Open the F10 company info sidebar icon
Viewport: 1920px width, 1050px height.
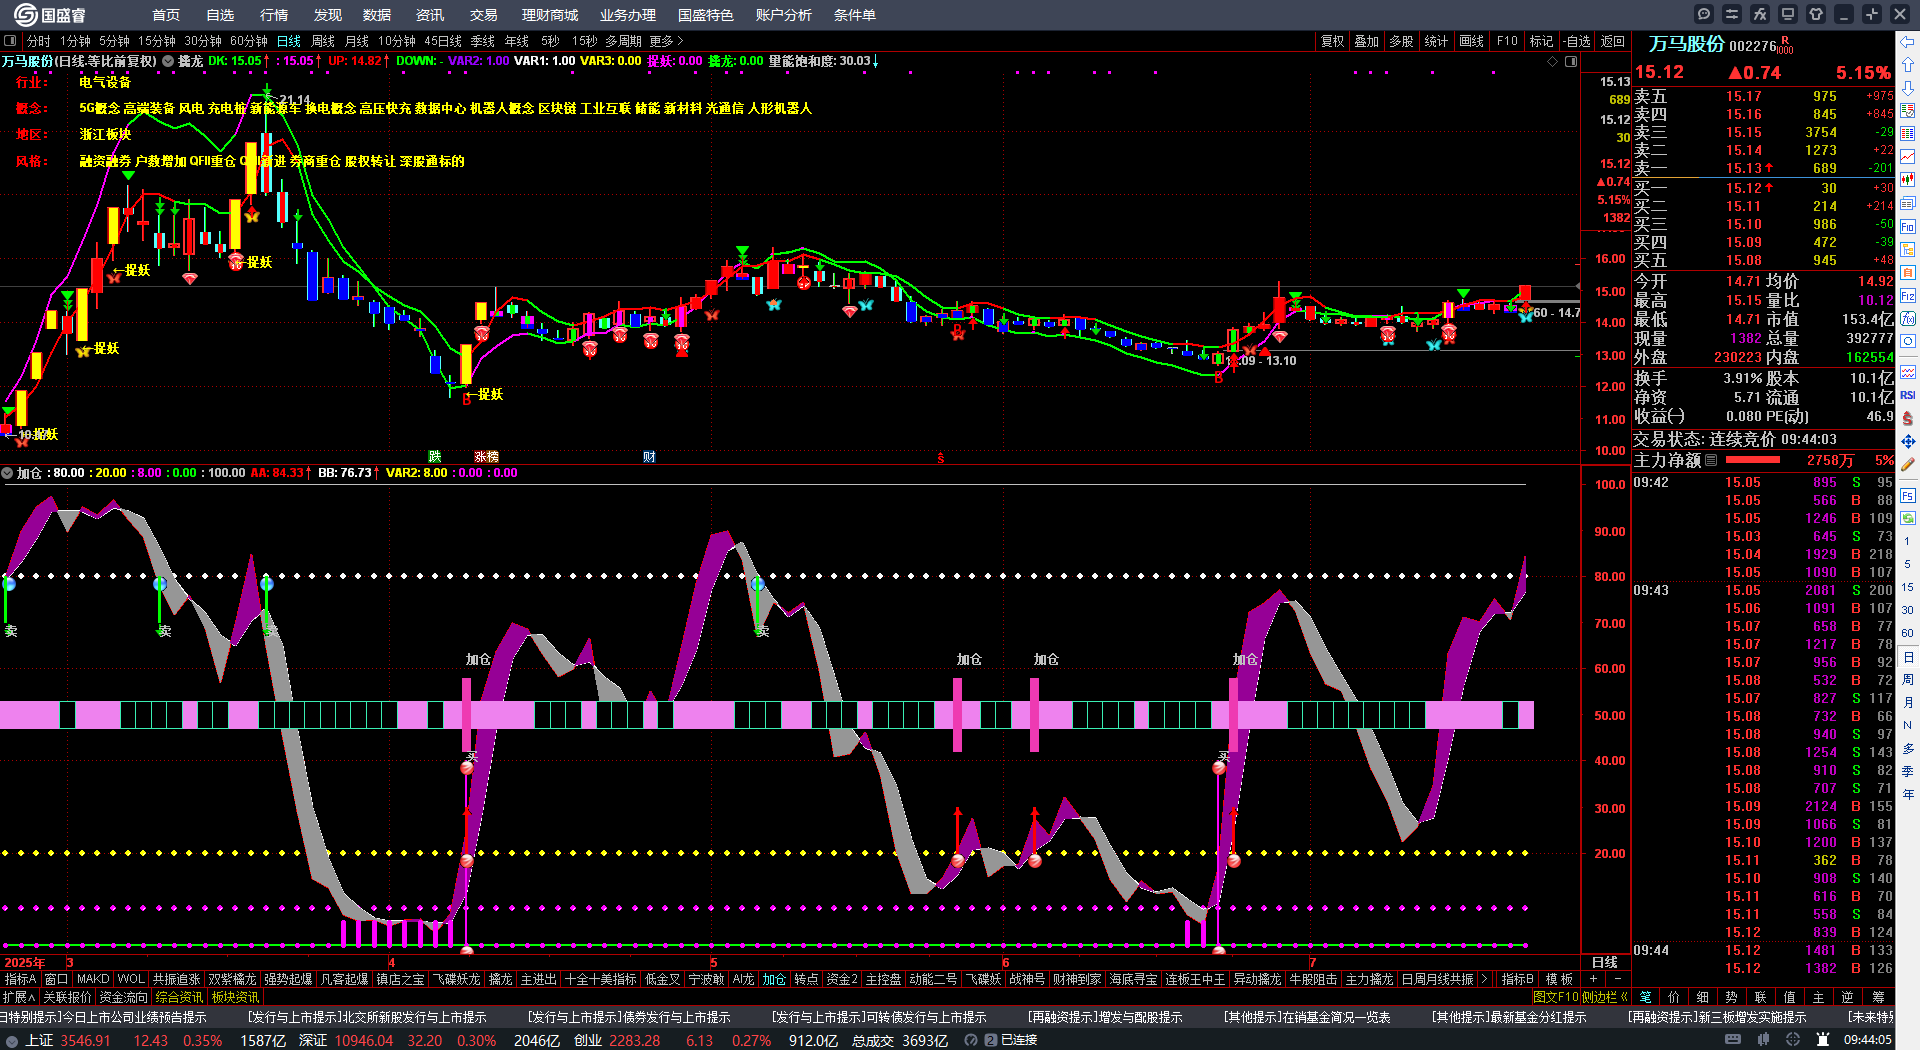click(1908, 227)
